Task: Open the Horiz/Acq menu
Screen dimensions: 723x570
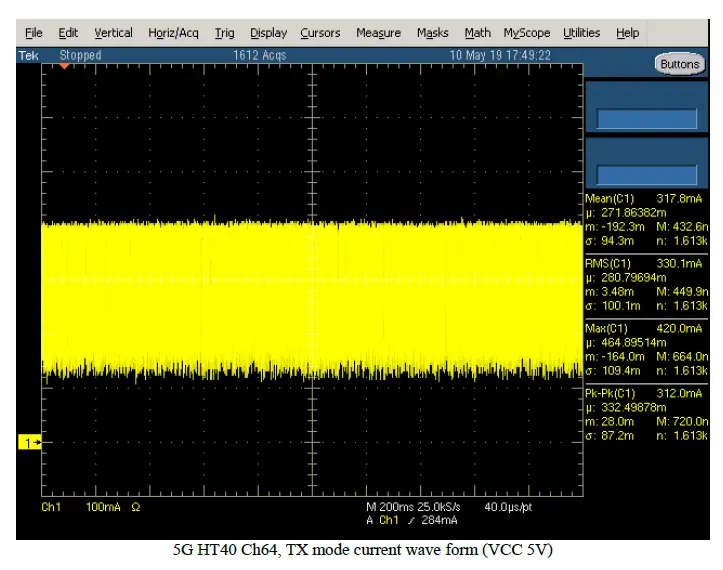Action: 174,33
